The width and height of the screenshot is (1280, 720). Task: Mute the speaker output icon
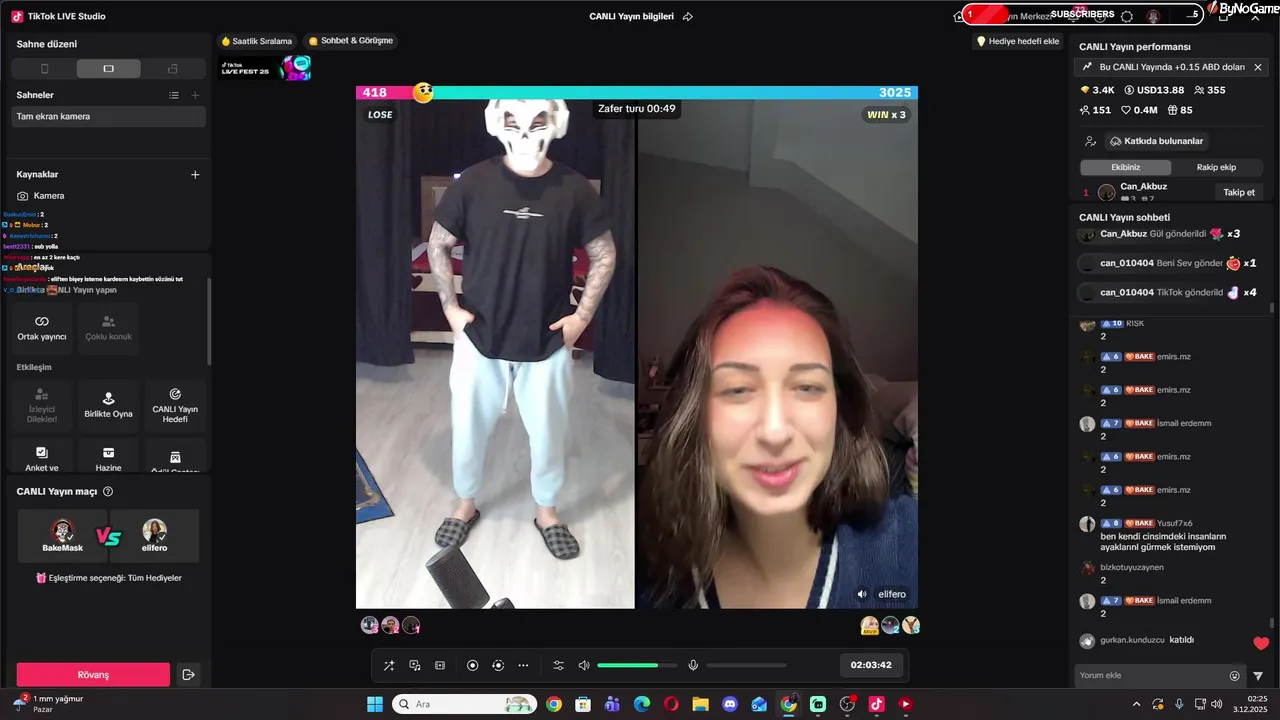pos(584,666)
